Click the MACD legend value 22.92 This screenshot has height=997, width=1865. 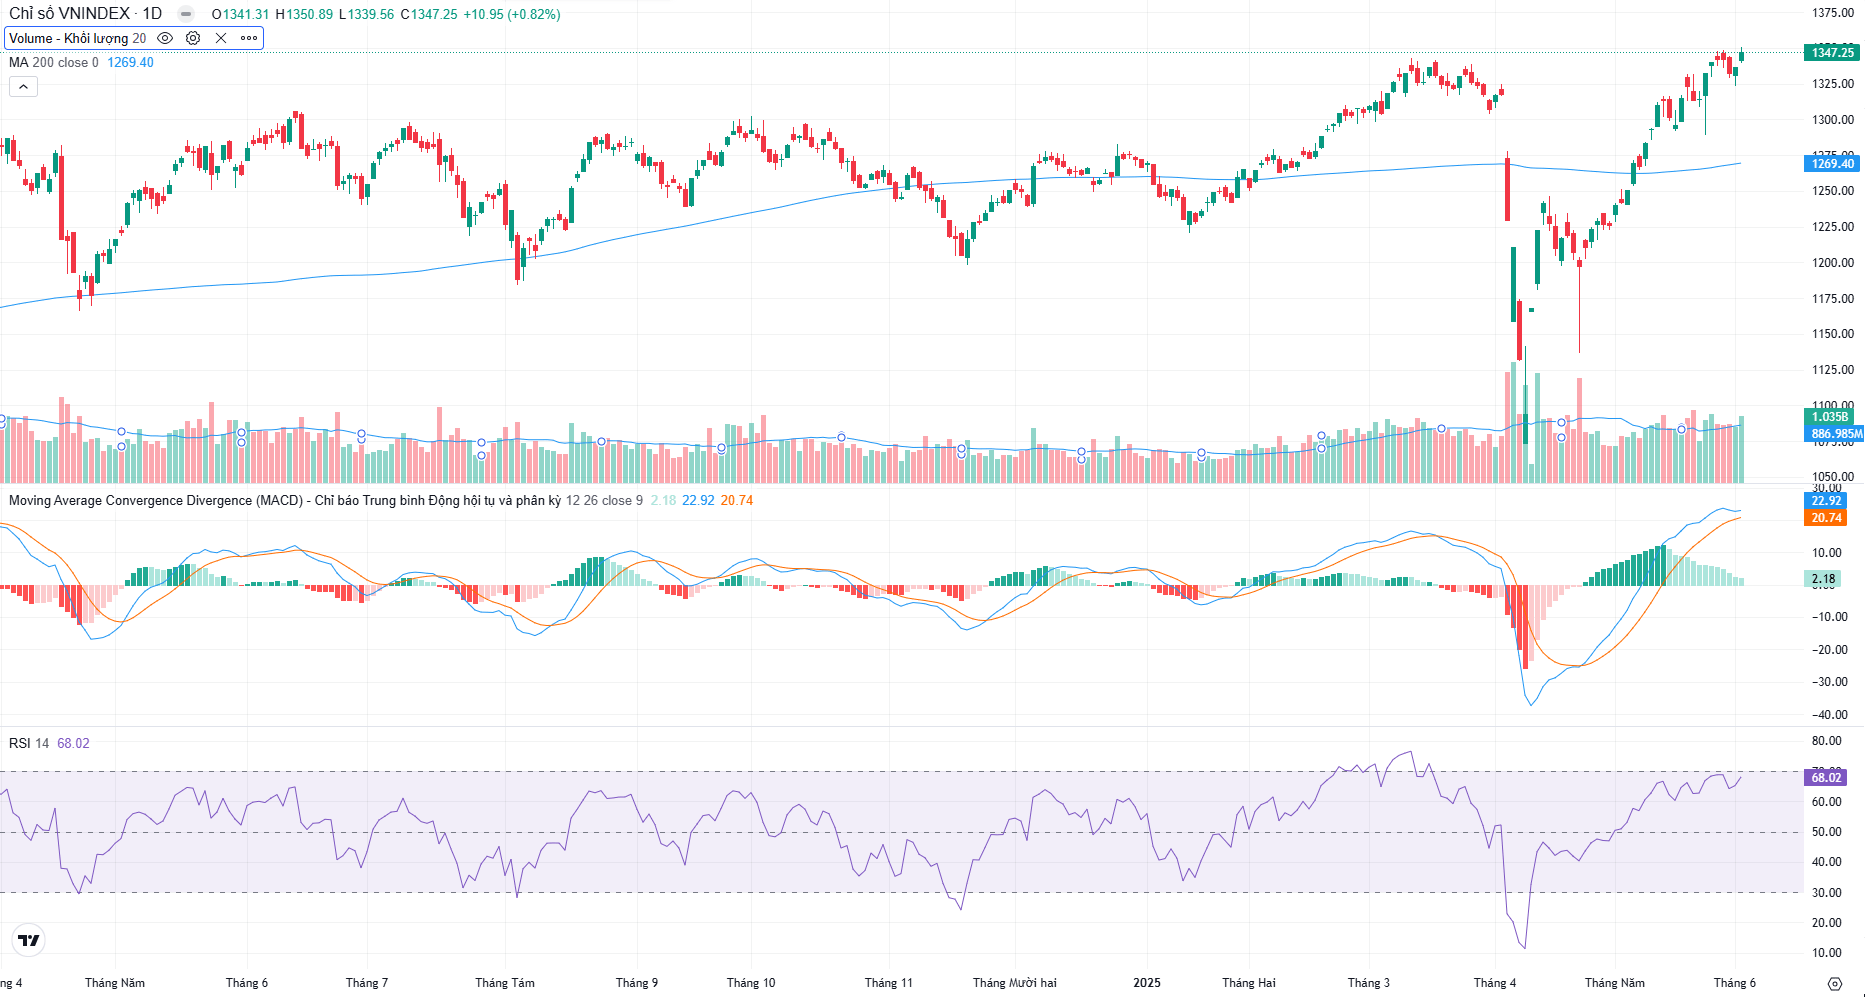tap(699, 500)
